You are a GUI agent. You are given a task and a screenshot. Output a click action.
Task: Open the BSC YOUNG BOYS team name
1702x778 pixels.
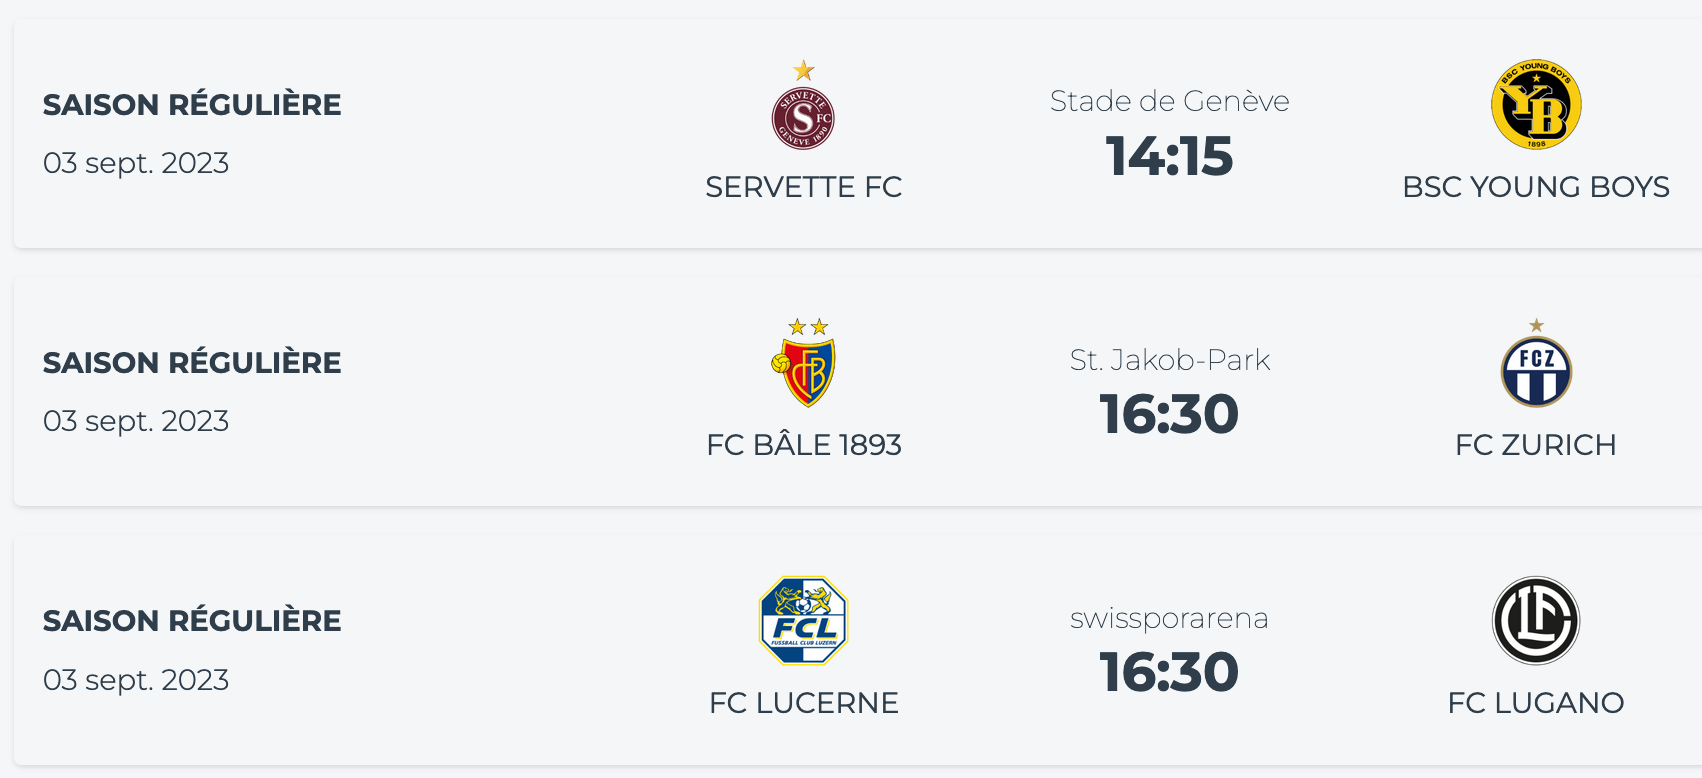tap(1536, 187)
